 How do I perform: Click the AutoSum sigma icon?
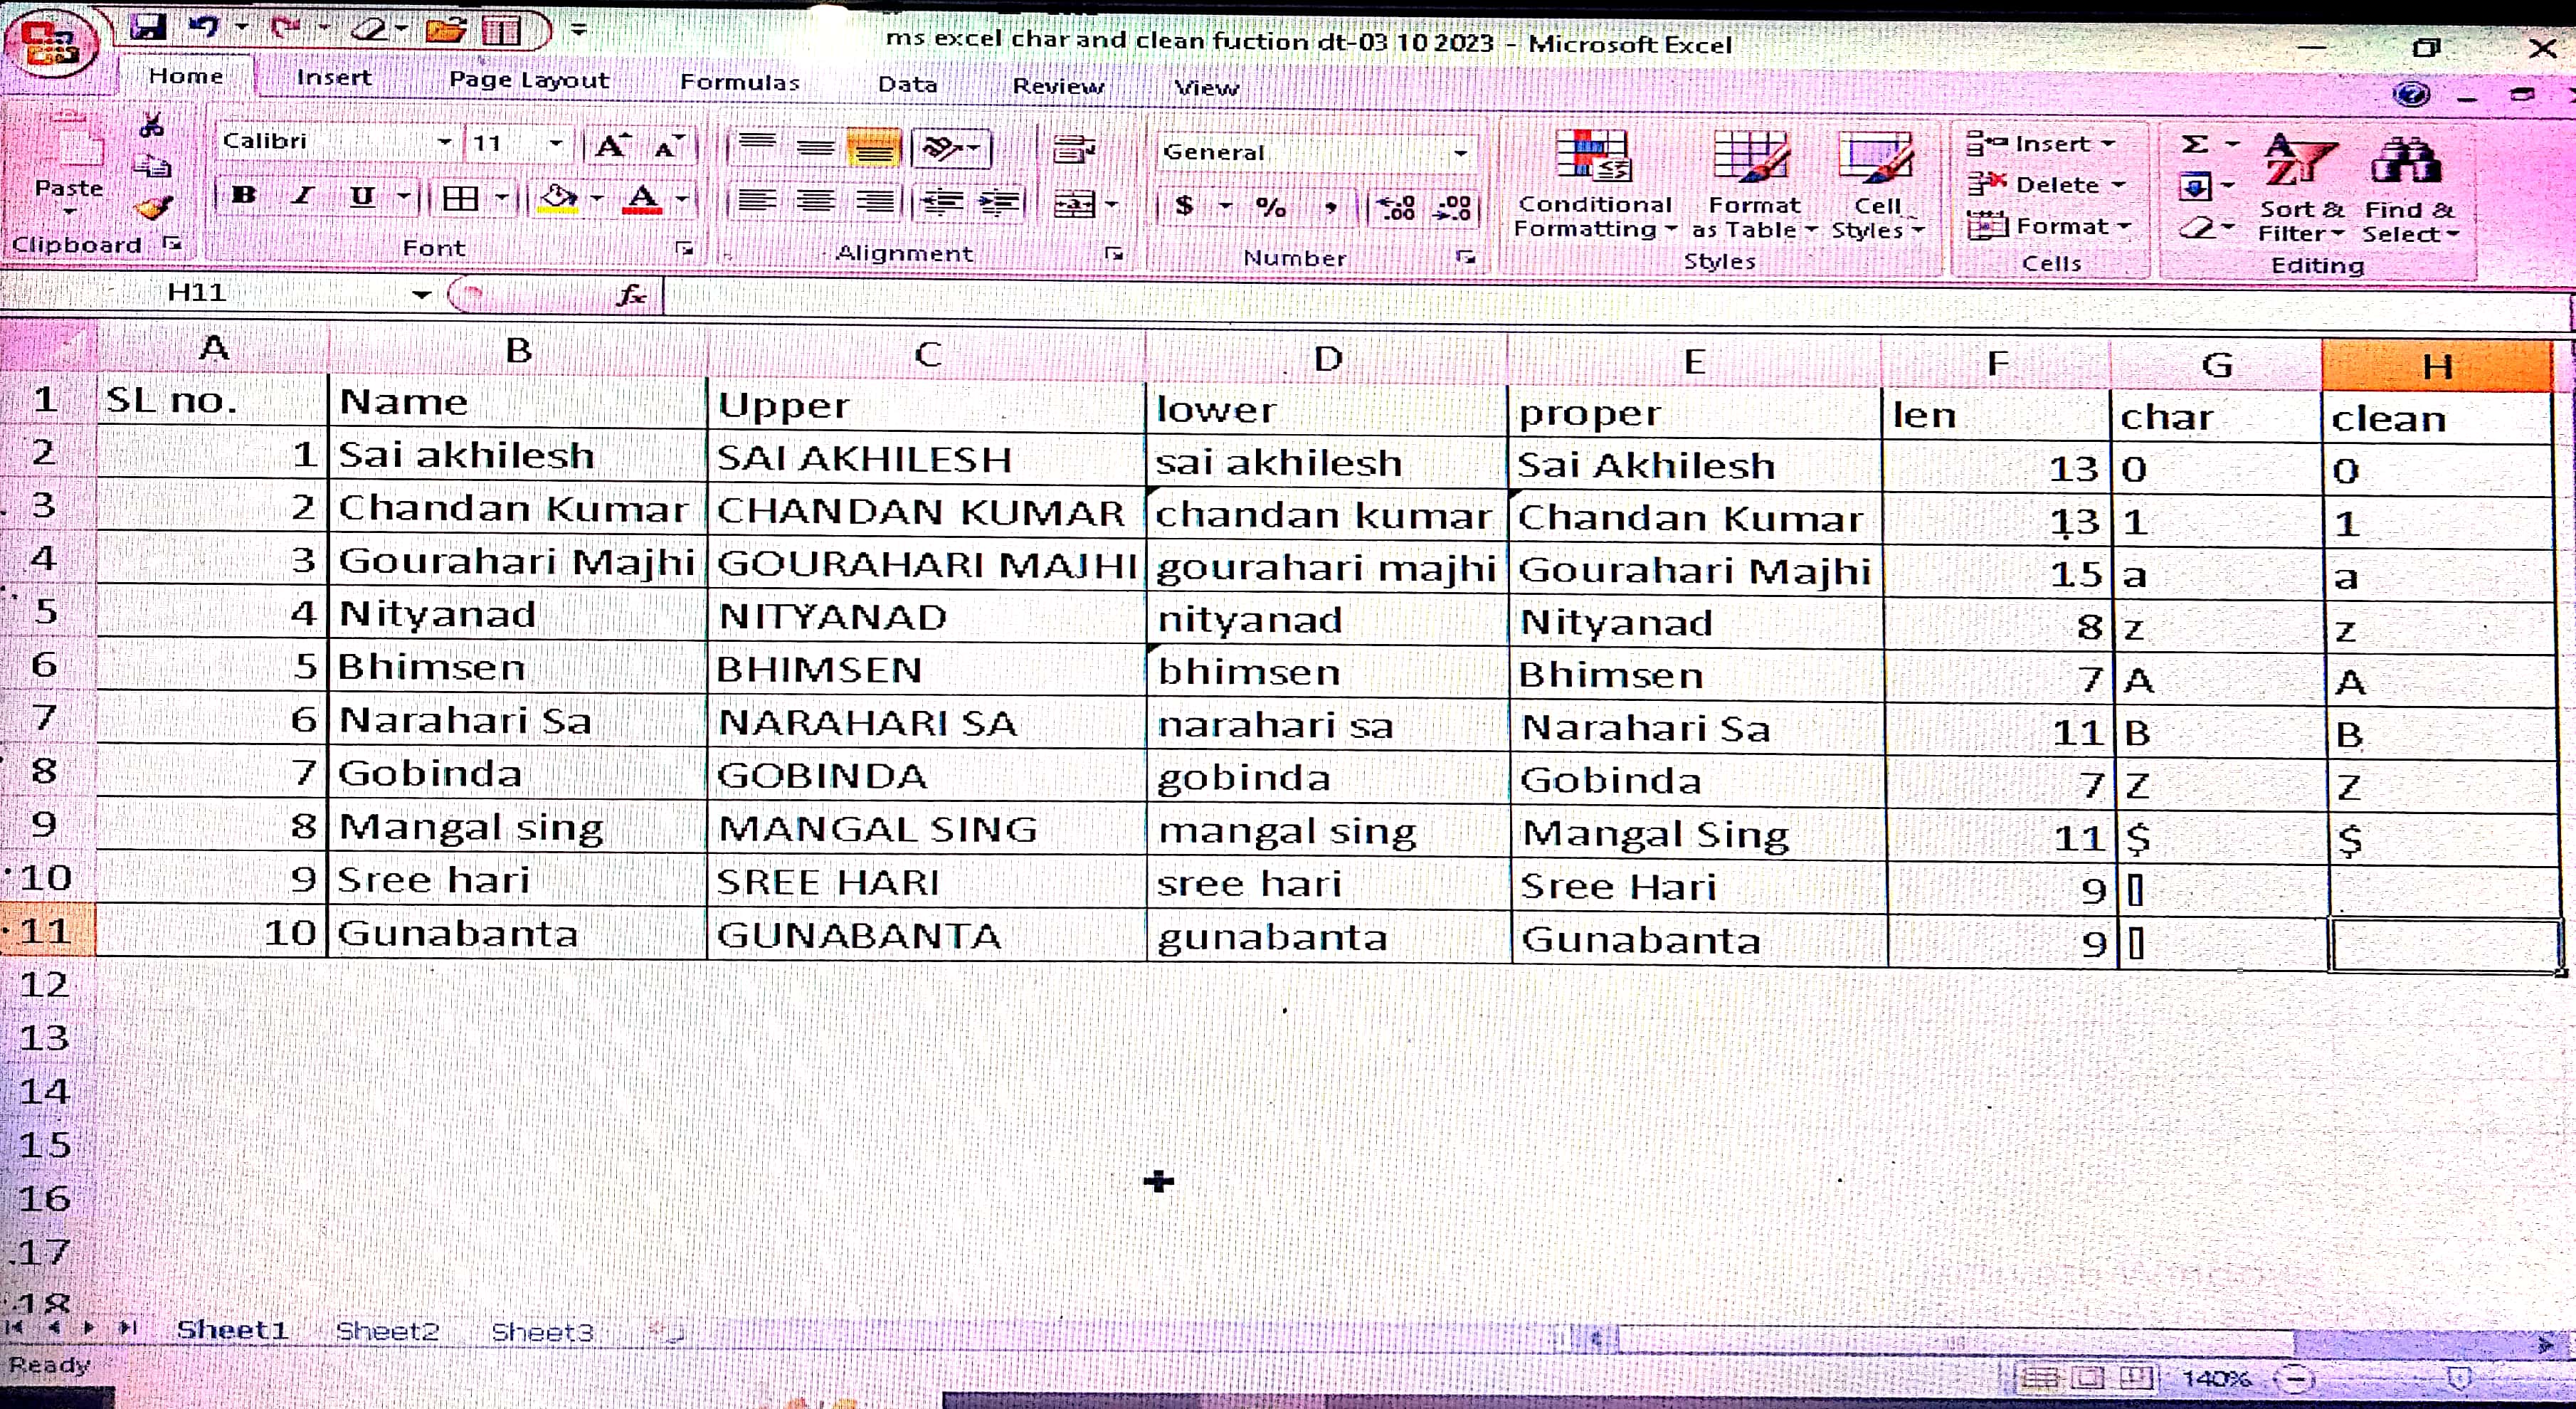click(2194, 145)
